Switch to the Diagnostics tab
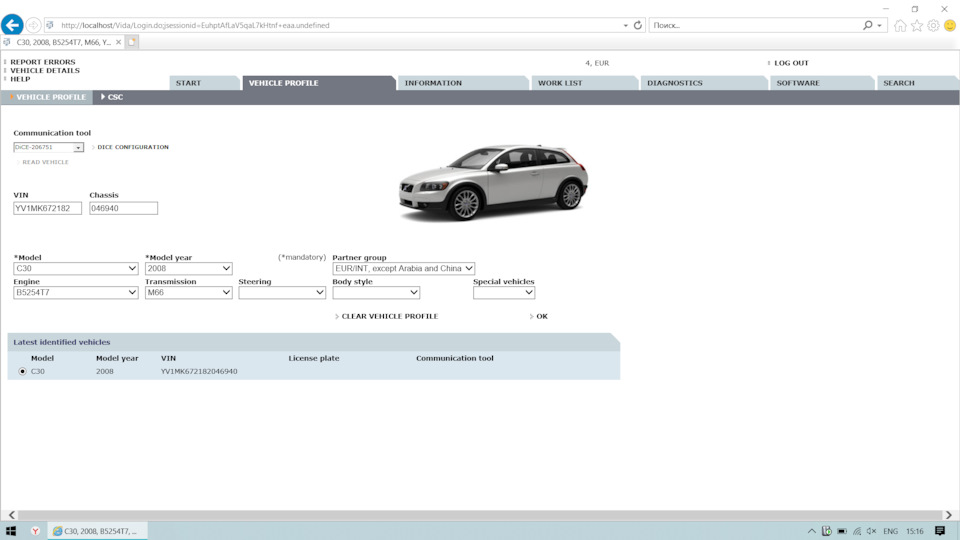Screen dimensions: 960x540 tap(675, 83)
